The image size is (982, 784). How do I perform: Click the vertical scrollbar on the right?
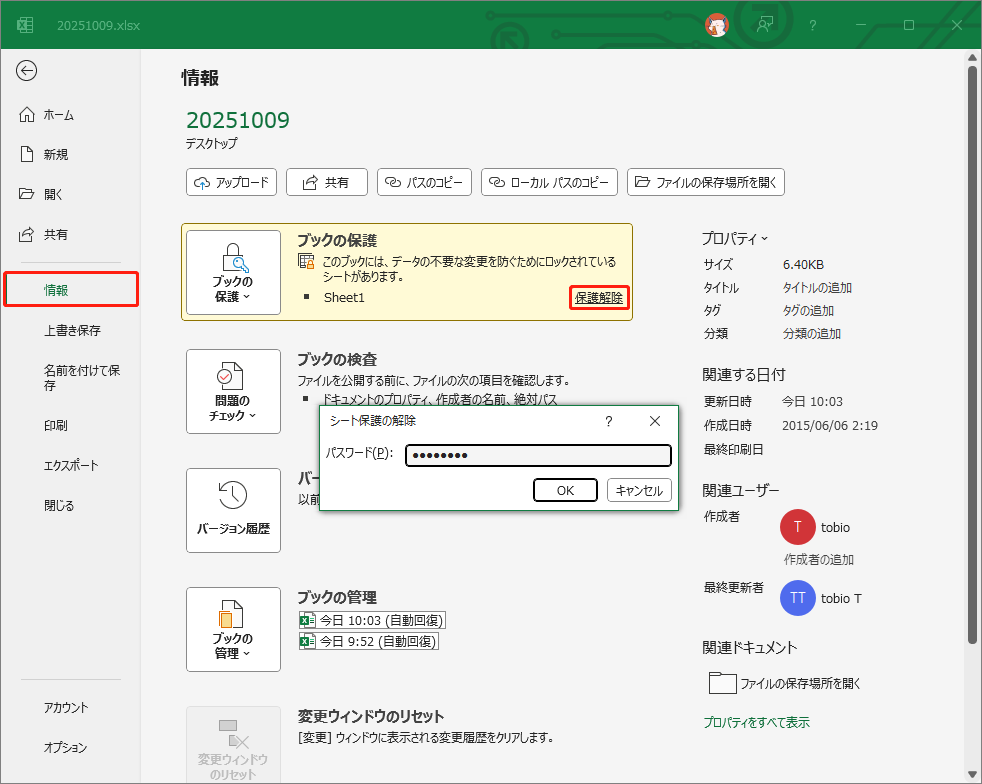coord(971,350)
